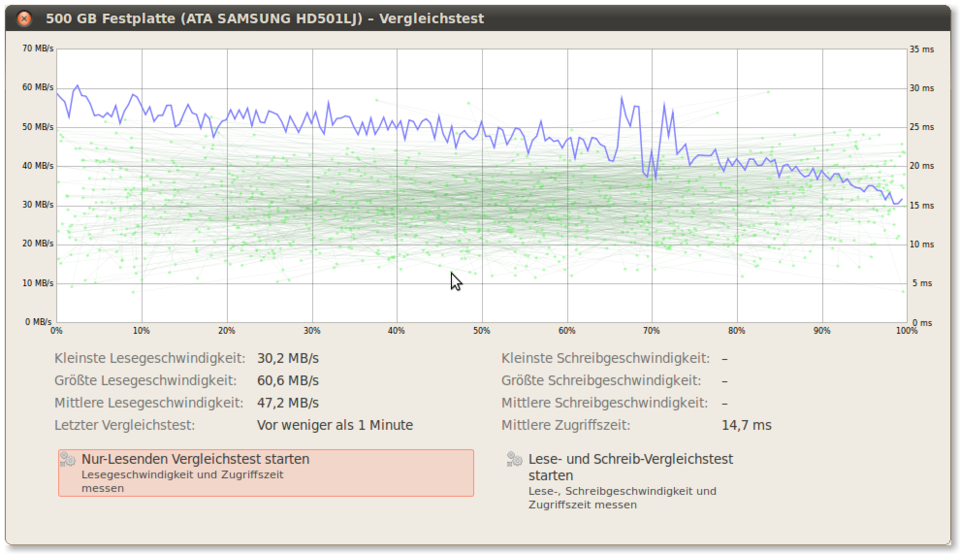Screen dimensions: 960x554
Task: Click the 5 ms axis label
Action: point(921,283)
